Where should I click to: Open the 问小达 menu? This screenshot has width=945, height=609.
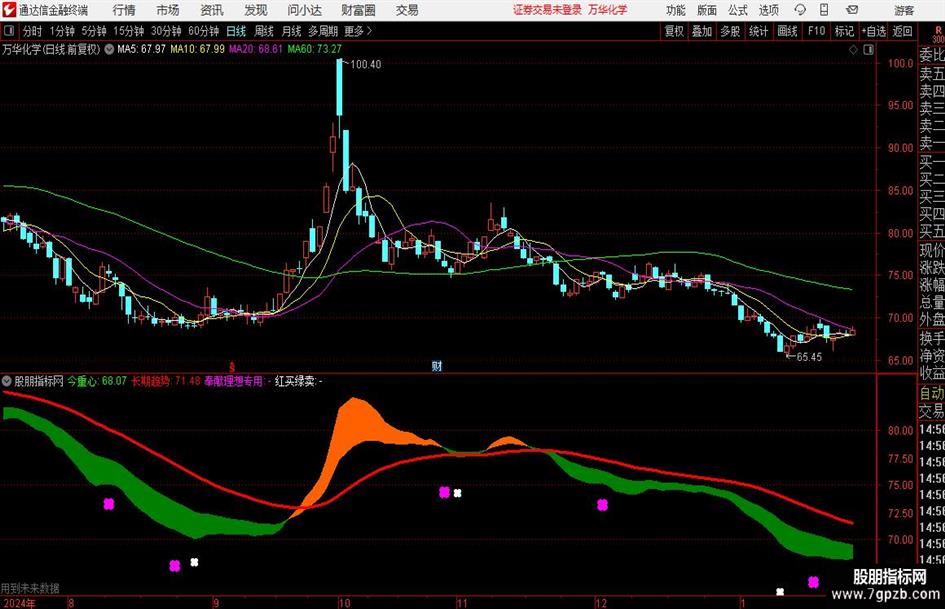point(304,10)
